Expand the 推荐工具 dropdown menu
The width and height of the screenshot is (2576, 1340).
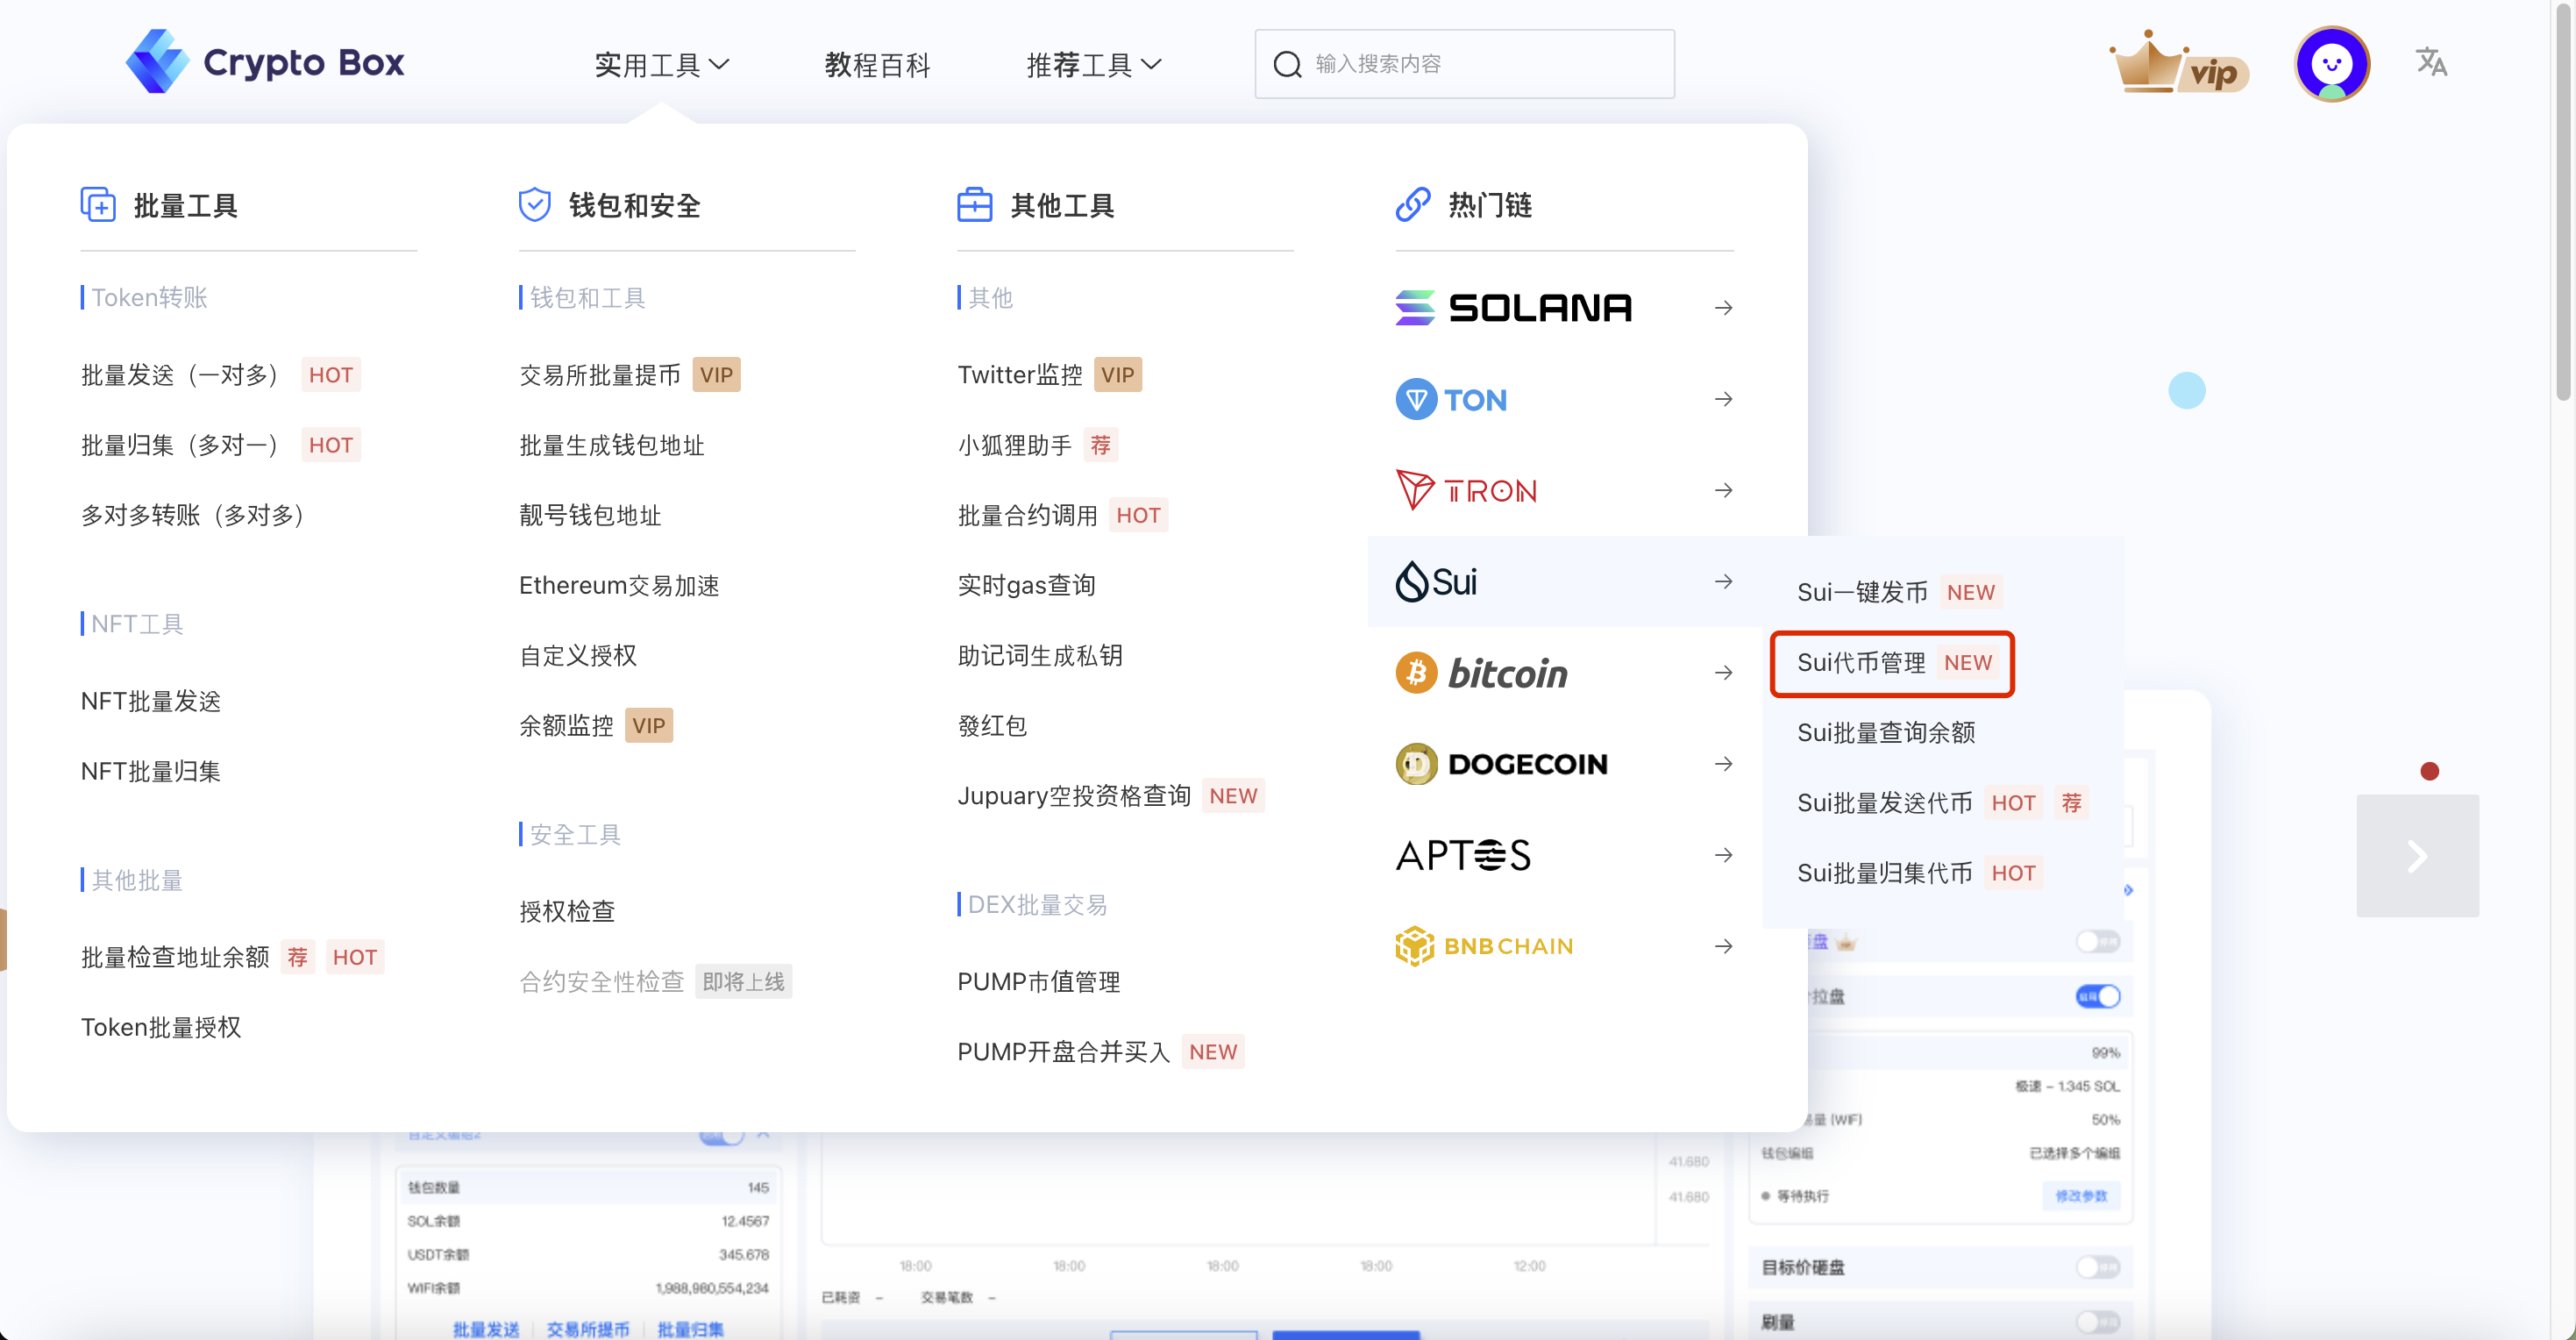(x=1093, y=65)
